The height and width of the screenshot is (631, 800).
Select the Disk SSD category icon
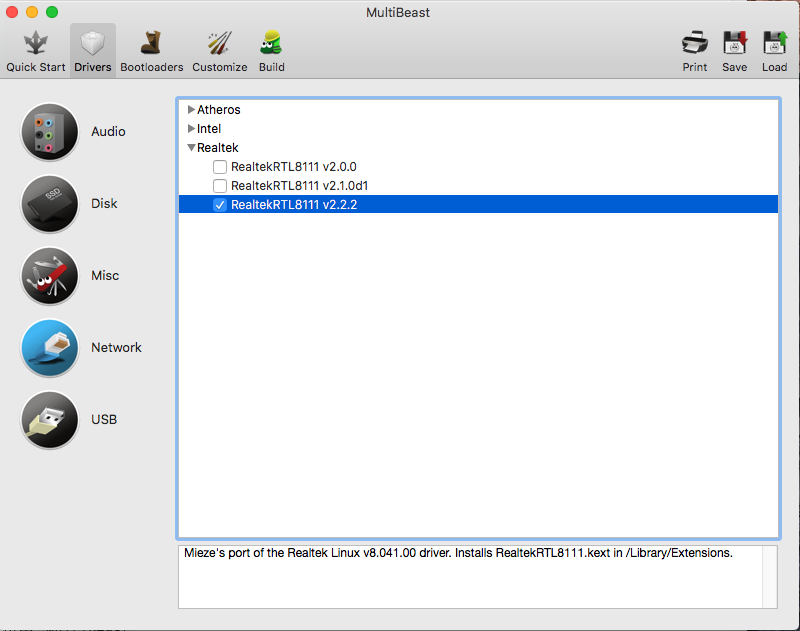pos(49,204)
